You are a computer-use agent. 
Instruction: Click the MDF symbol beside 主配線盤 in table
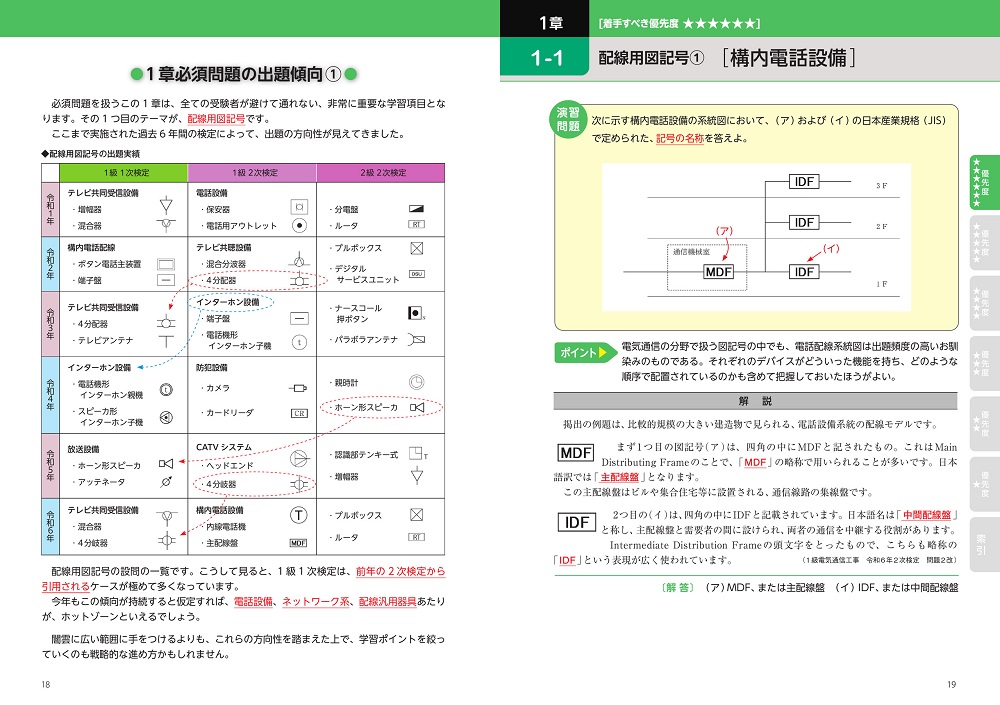click(298, 543)
